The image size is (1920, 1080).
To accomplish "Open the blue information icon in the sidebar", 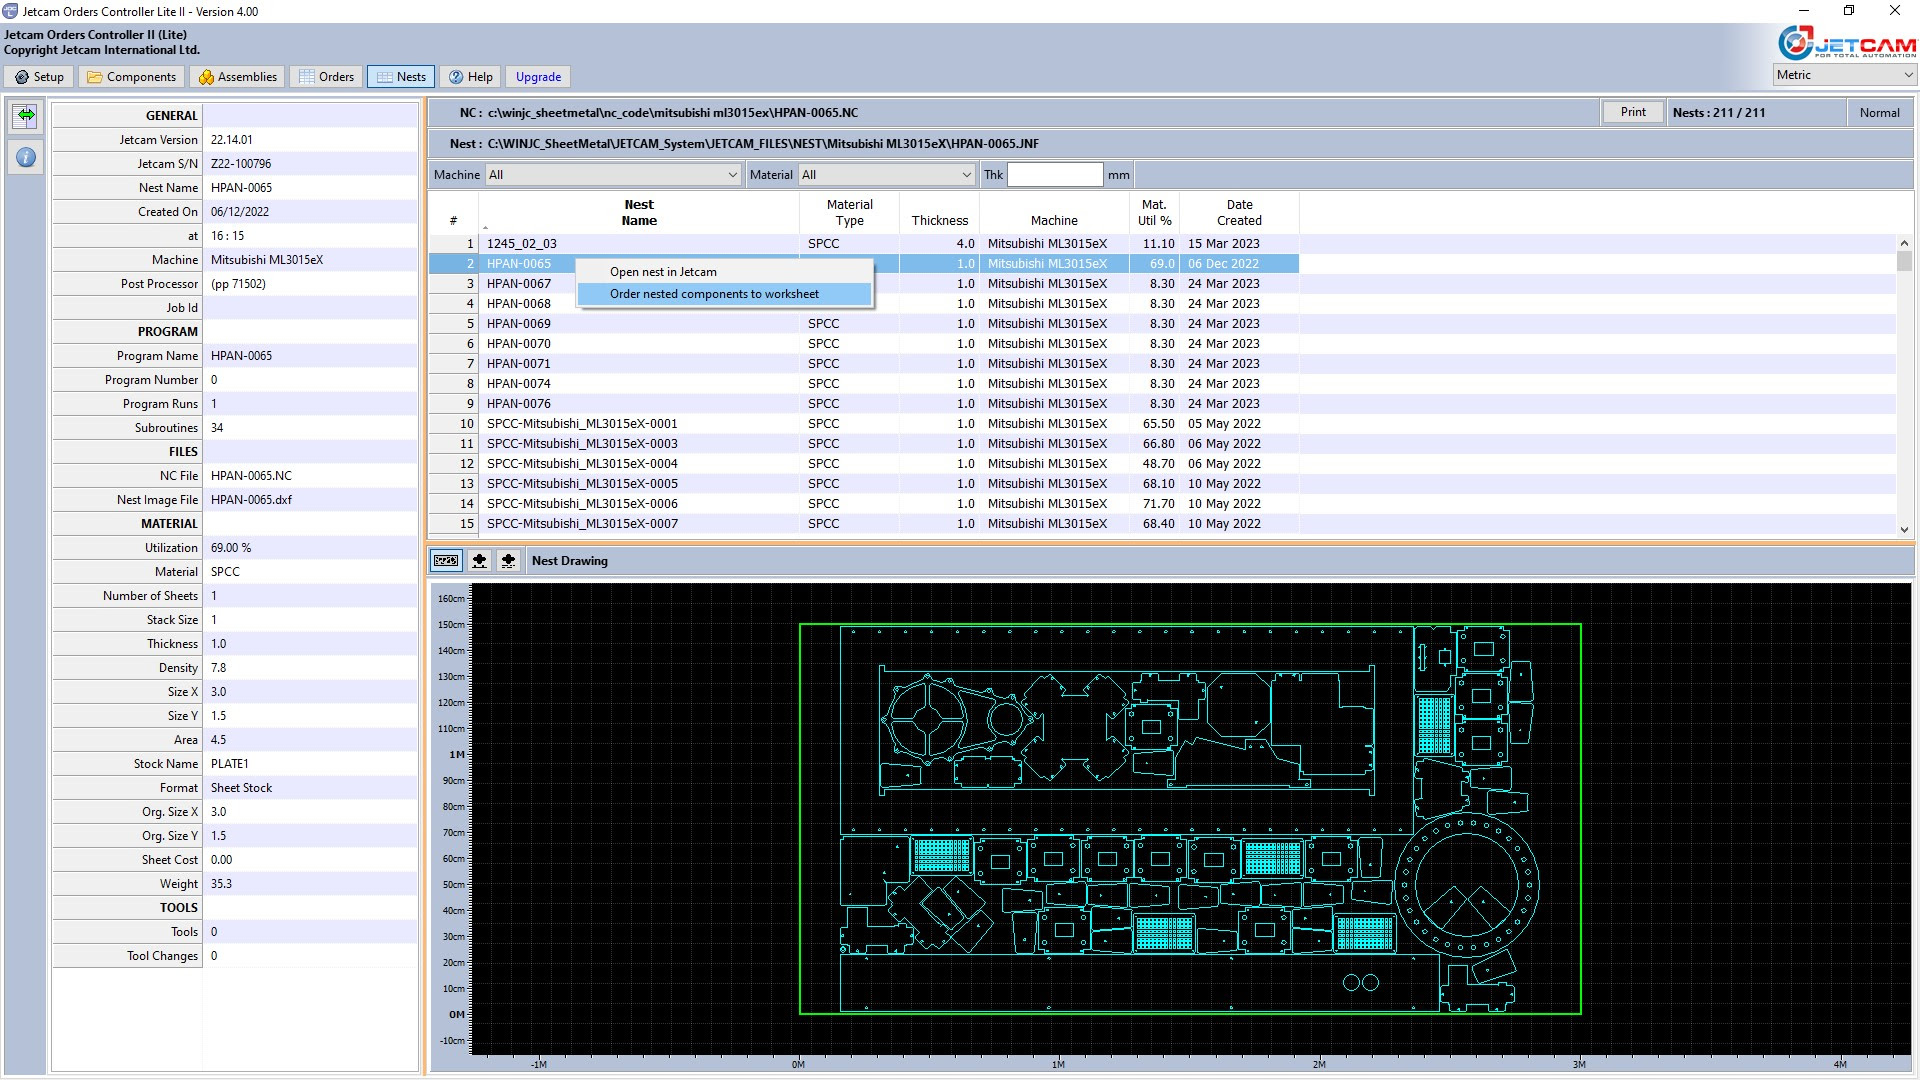I will [x=26, y=157].
